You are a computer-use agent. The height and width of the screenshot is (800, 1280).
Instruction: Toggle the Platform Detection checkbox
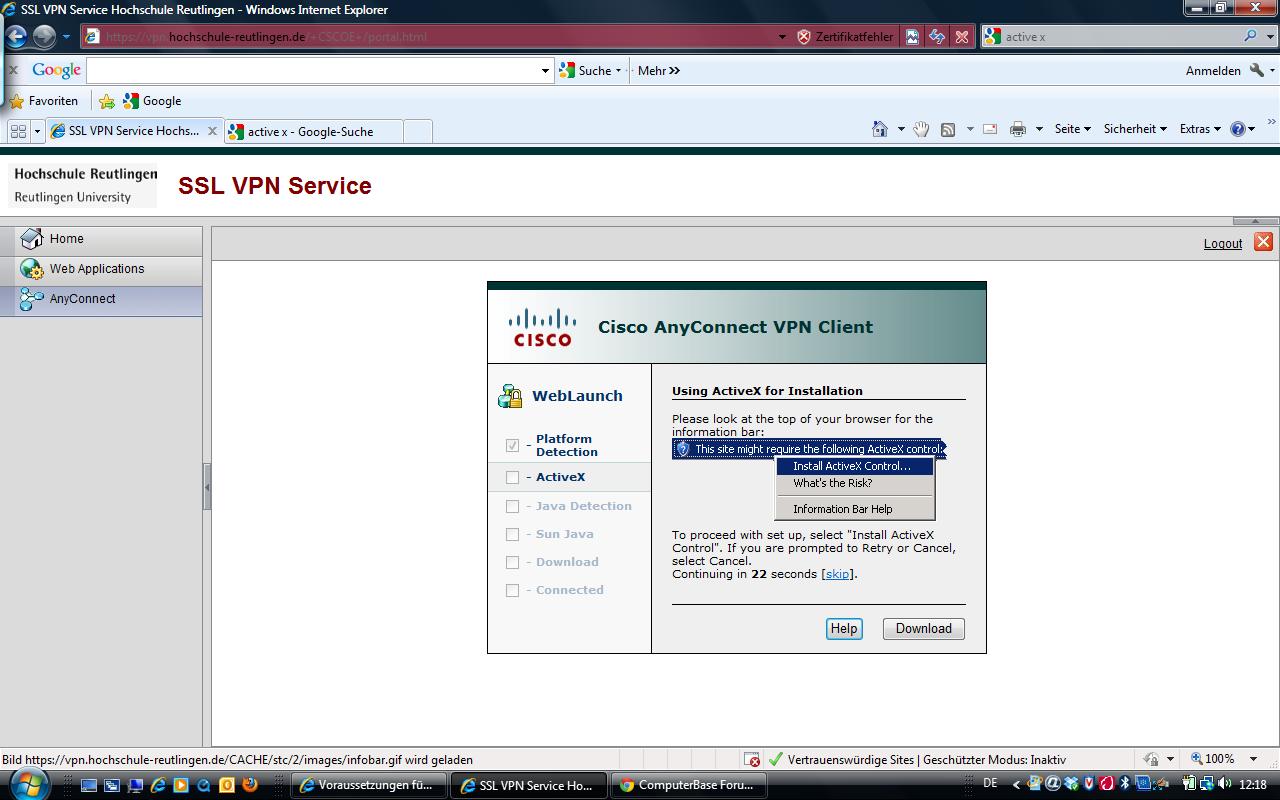pyautogui.click(x=512, y=445)
